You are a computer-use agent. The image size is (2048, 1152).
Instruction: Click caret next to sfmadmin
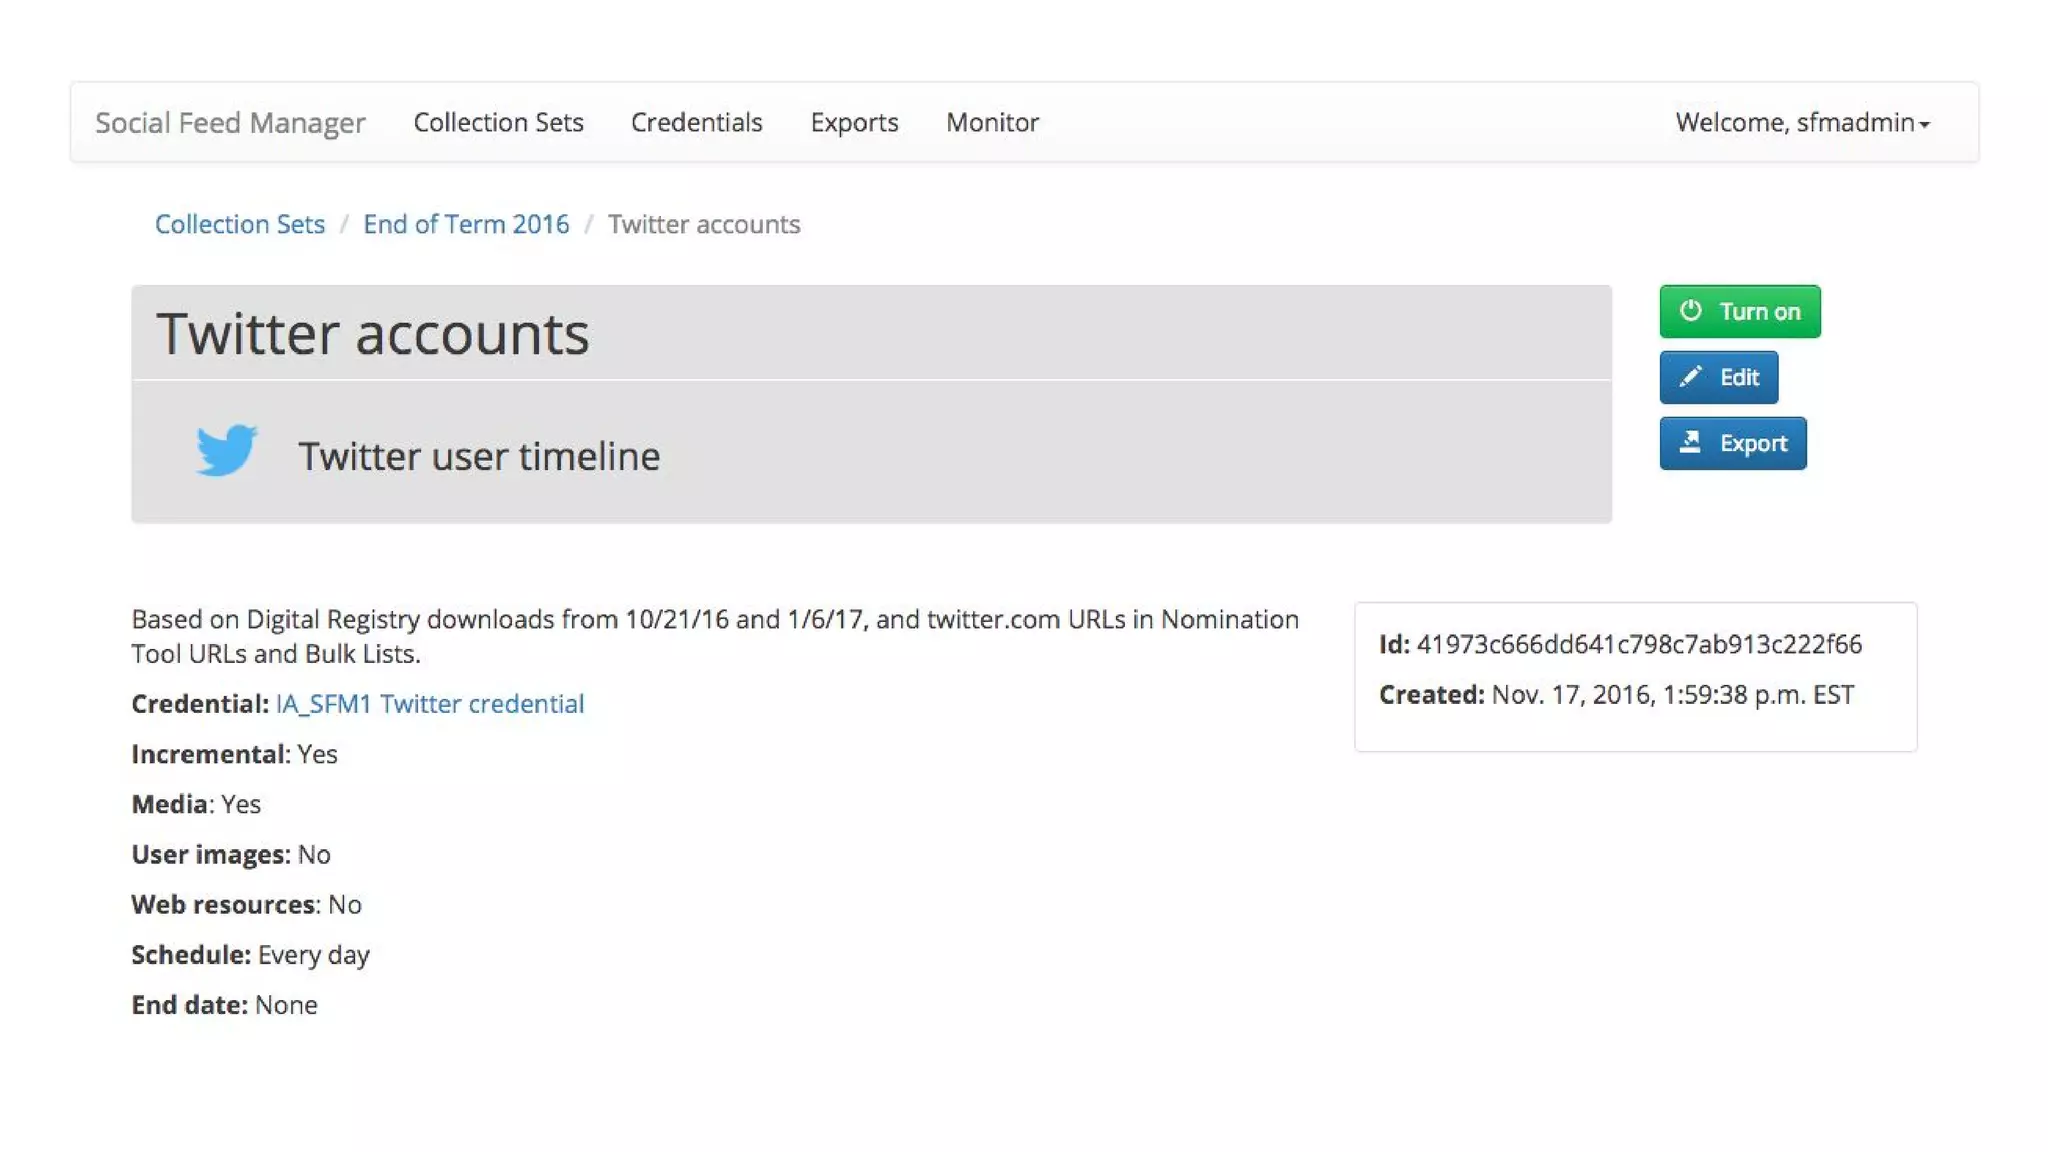[1925, 124]
